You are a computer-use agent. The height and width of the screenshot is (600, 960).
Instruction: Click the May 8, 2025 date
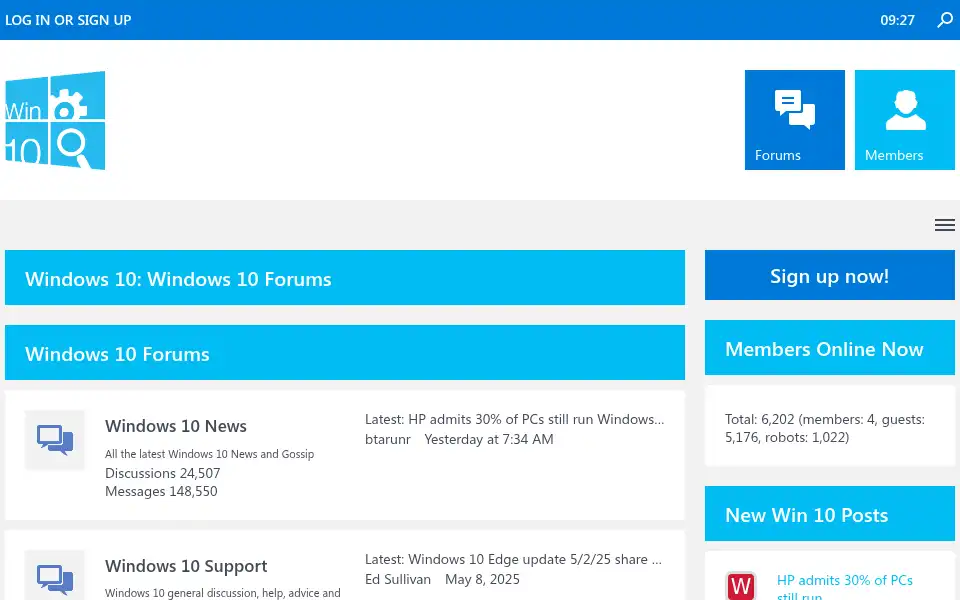click(x=482, y=579)
